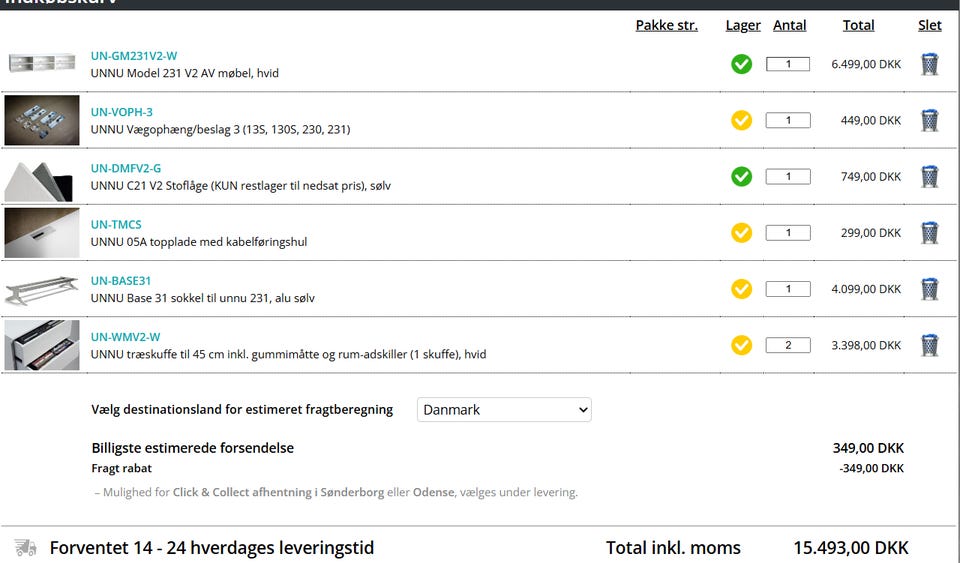Click the UN-WMV2-W product link
The height and width of the screenshot is (563, 960).
coord(125,337)
